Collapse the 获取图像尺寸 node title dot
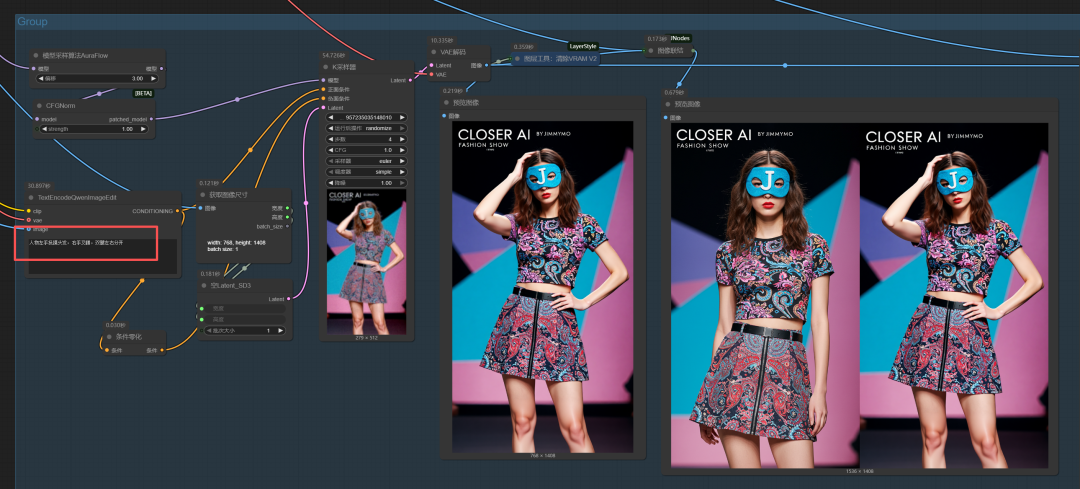 (x=204, y=195)
